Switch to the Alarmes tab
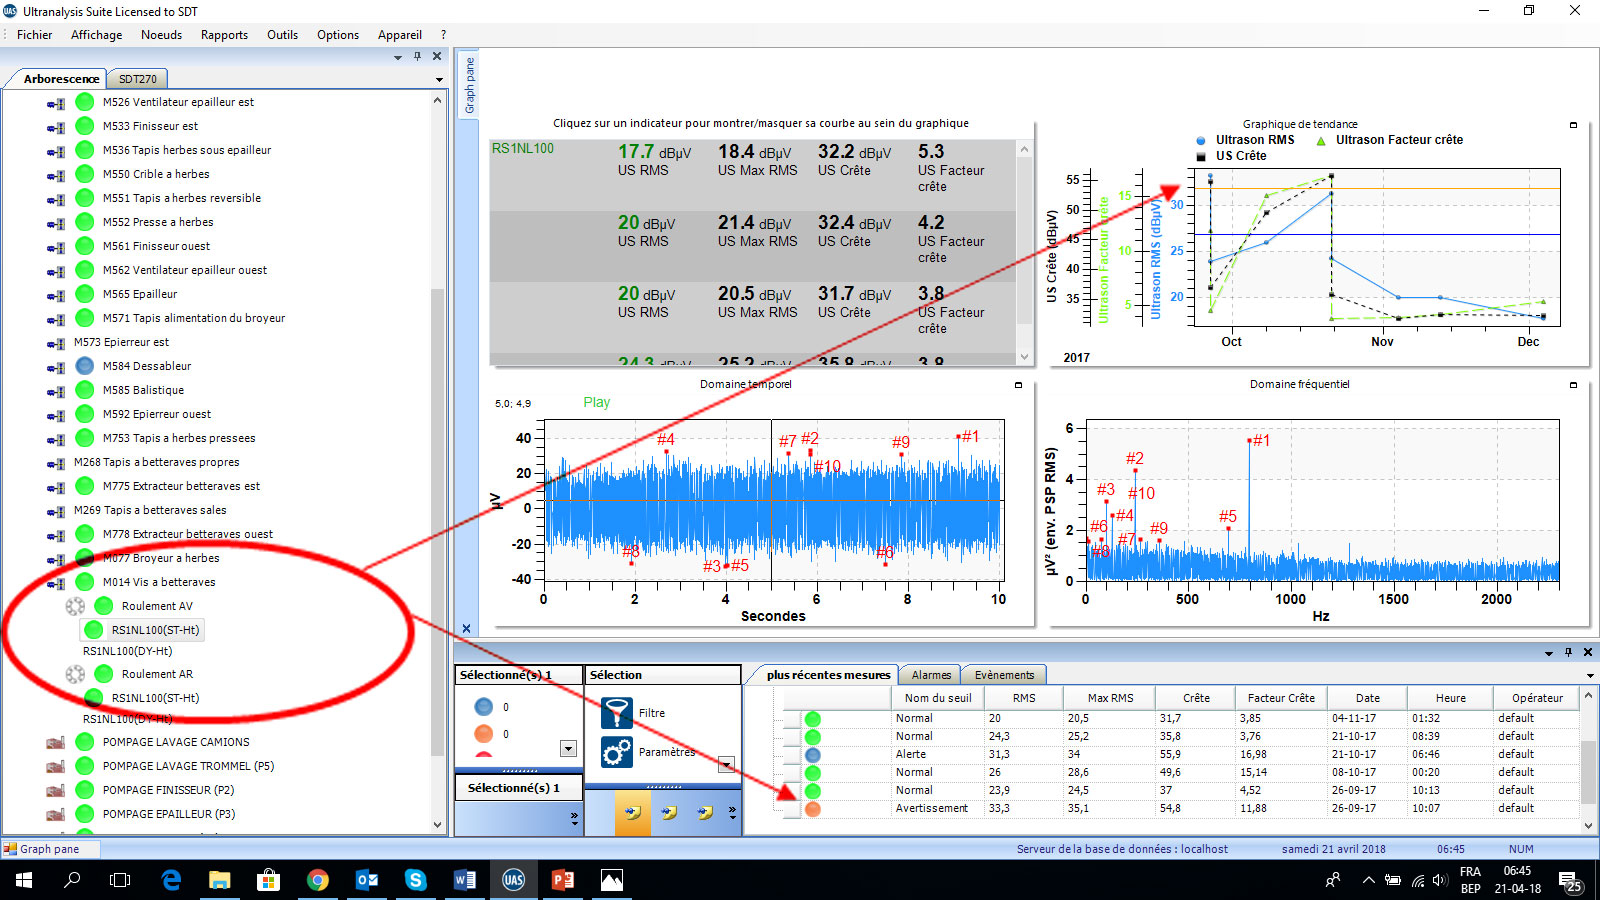Image resolution: width=1600 pixels, height=900 pixels. (931, 675)
